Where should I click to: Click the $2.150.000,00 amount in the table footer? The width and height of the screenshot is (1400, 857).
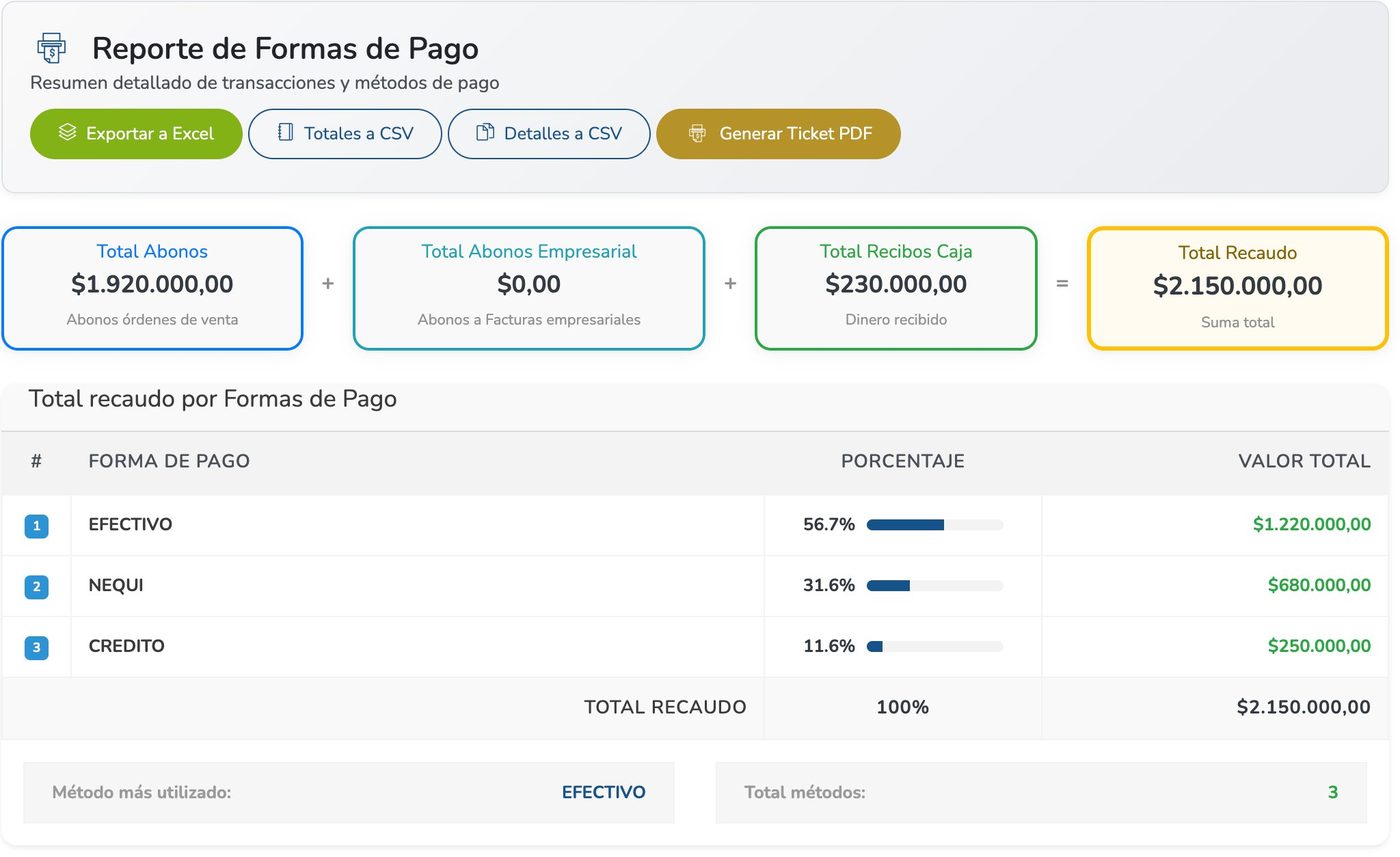[x=1304, y=707]
